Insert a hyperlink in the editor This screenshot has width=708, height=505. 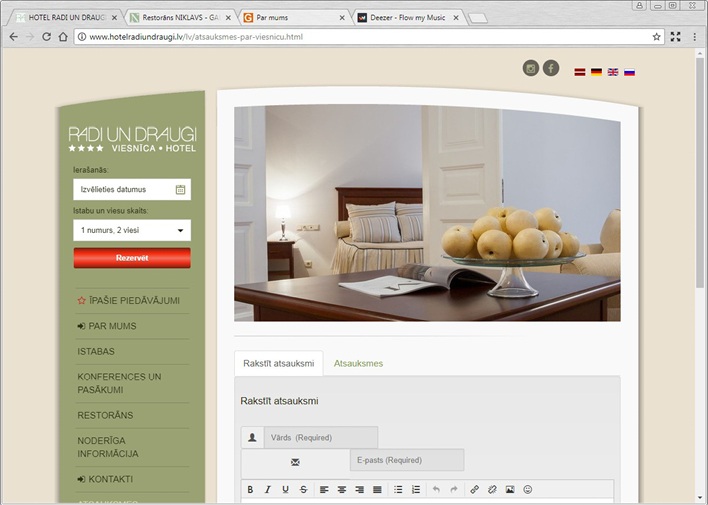pyautogui.click(x=475, y=489)
